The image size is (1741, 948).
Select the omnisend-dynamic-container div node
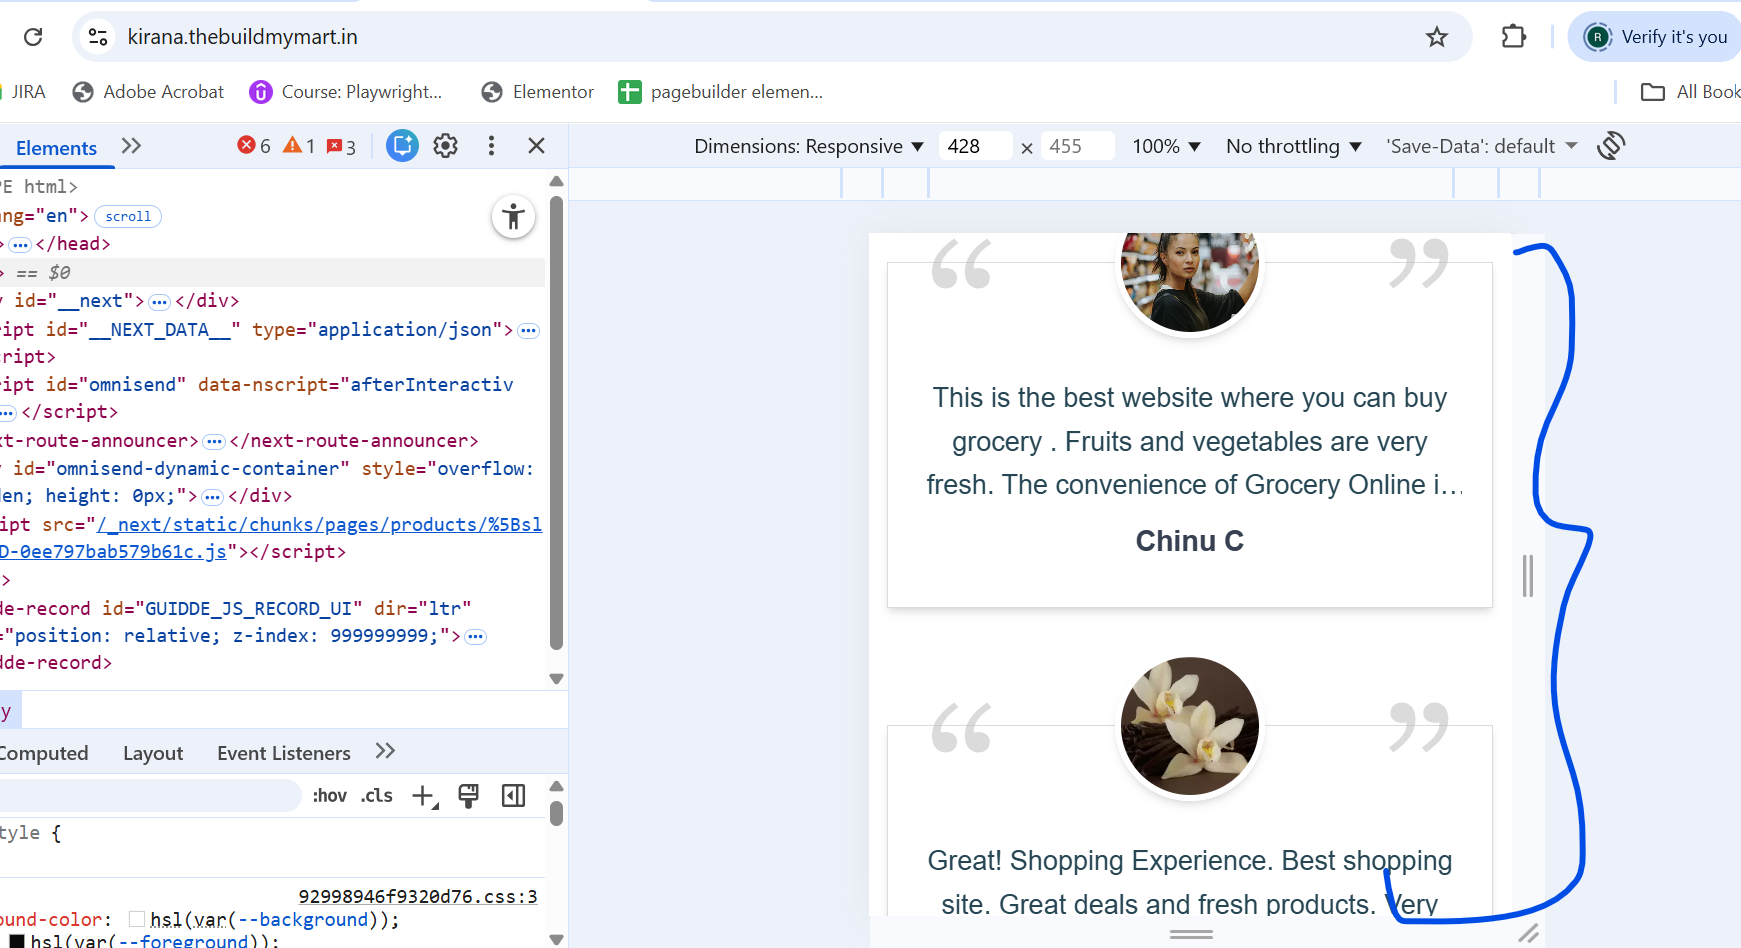point(268,482)
